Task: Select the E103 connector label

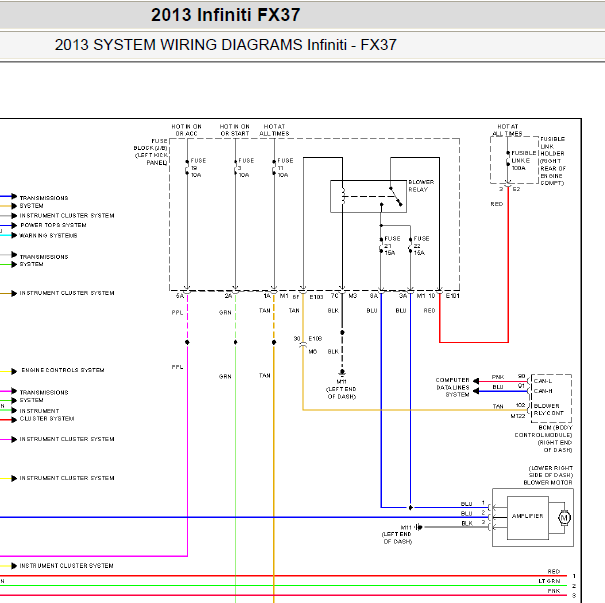Action: pos(316,297)
